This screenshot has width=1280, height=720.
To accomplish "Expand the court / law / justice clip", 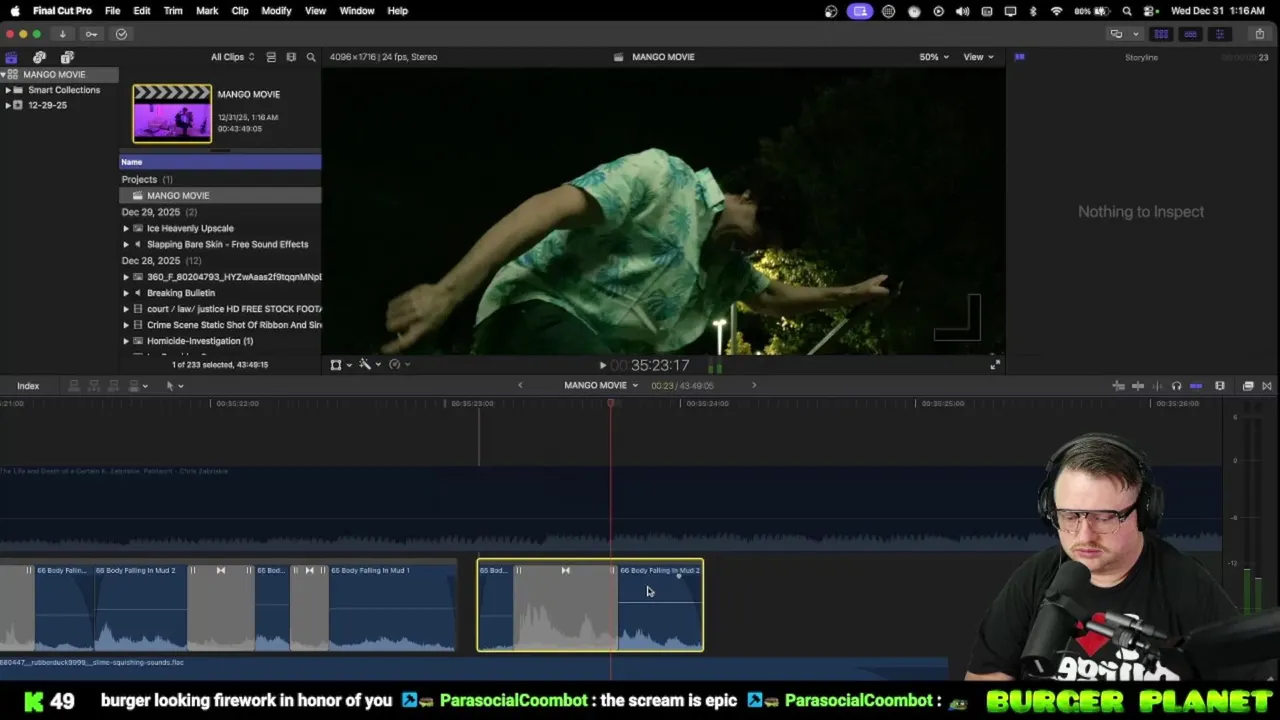I will pos(126,309).
